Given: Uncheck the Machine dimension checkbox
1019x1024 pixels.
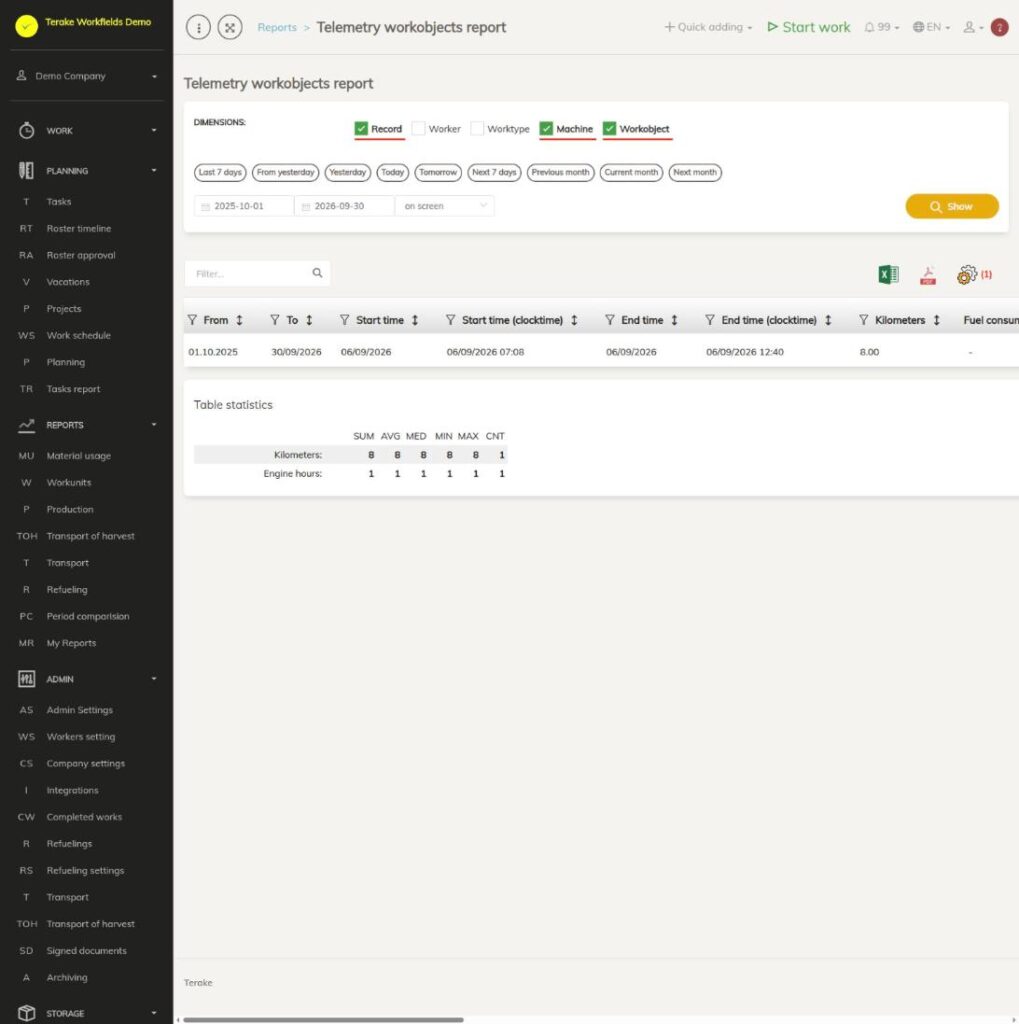Looking at the screenshot, I should 546,129.
